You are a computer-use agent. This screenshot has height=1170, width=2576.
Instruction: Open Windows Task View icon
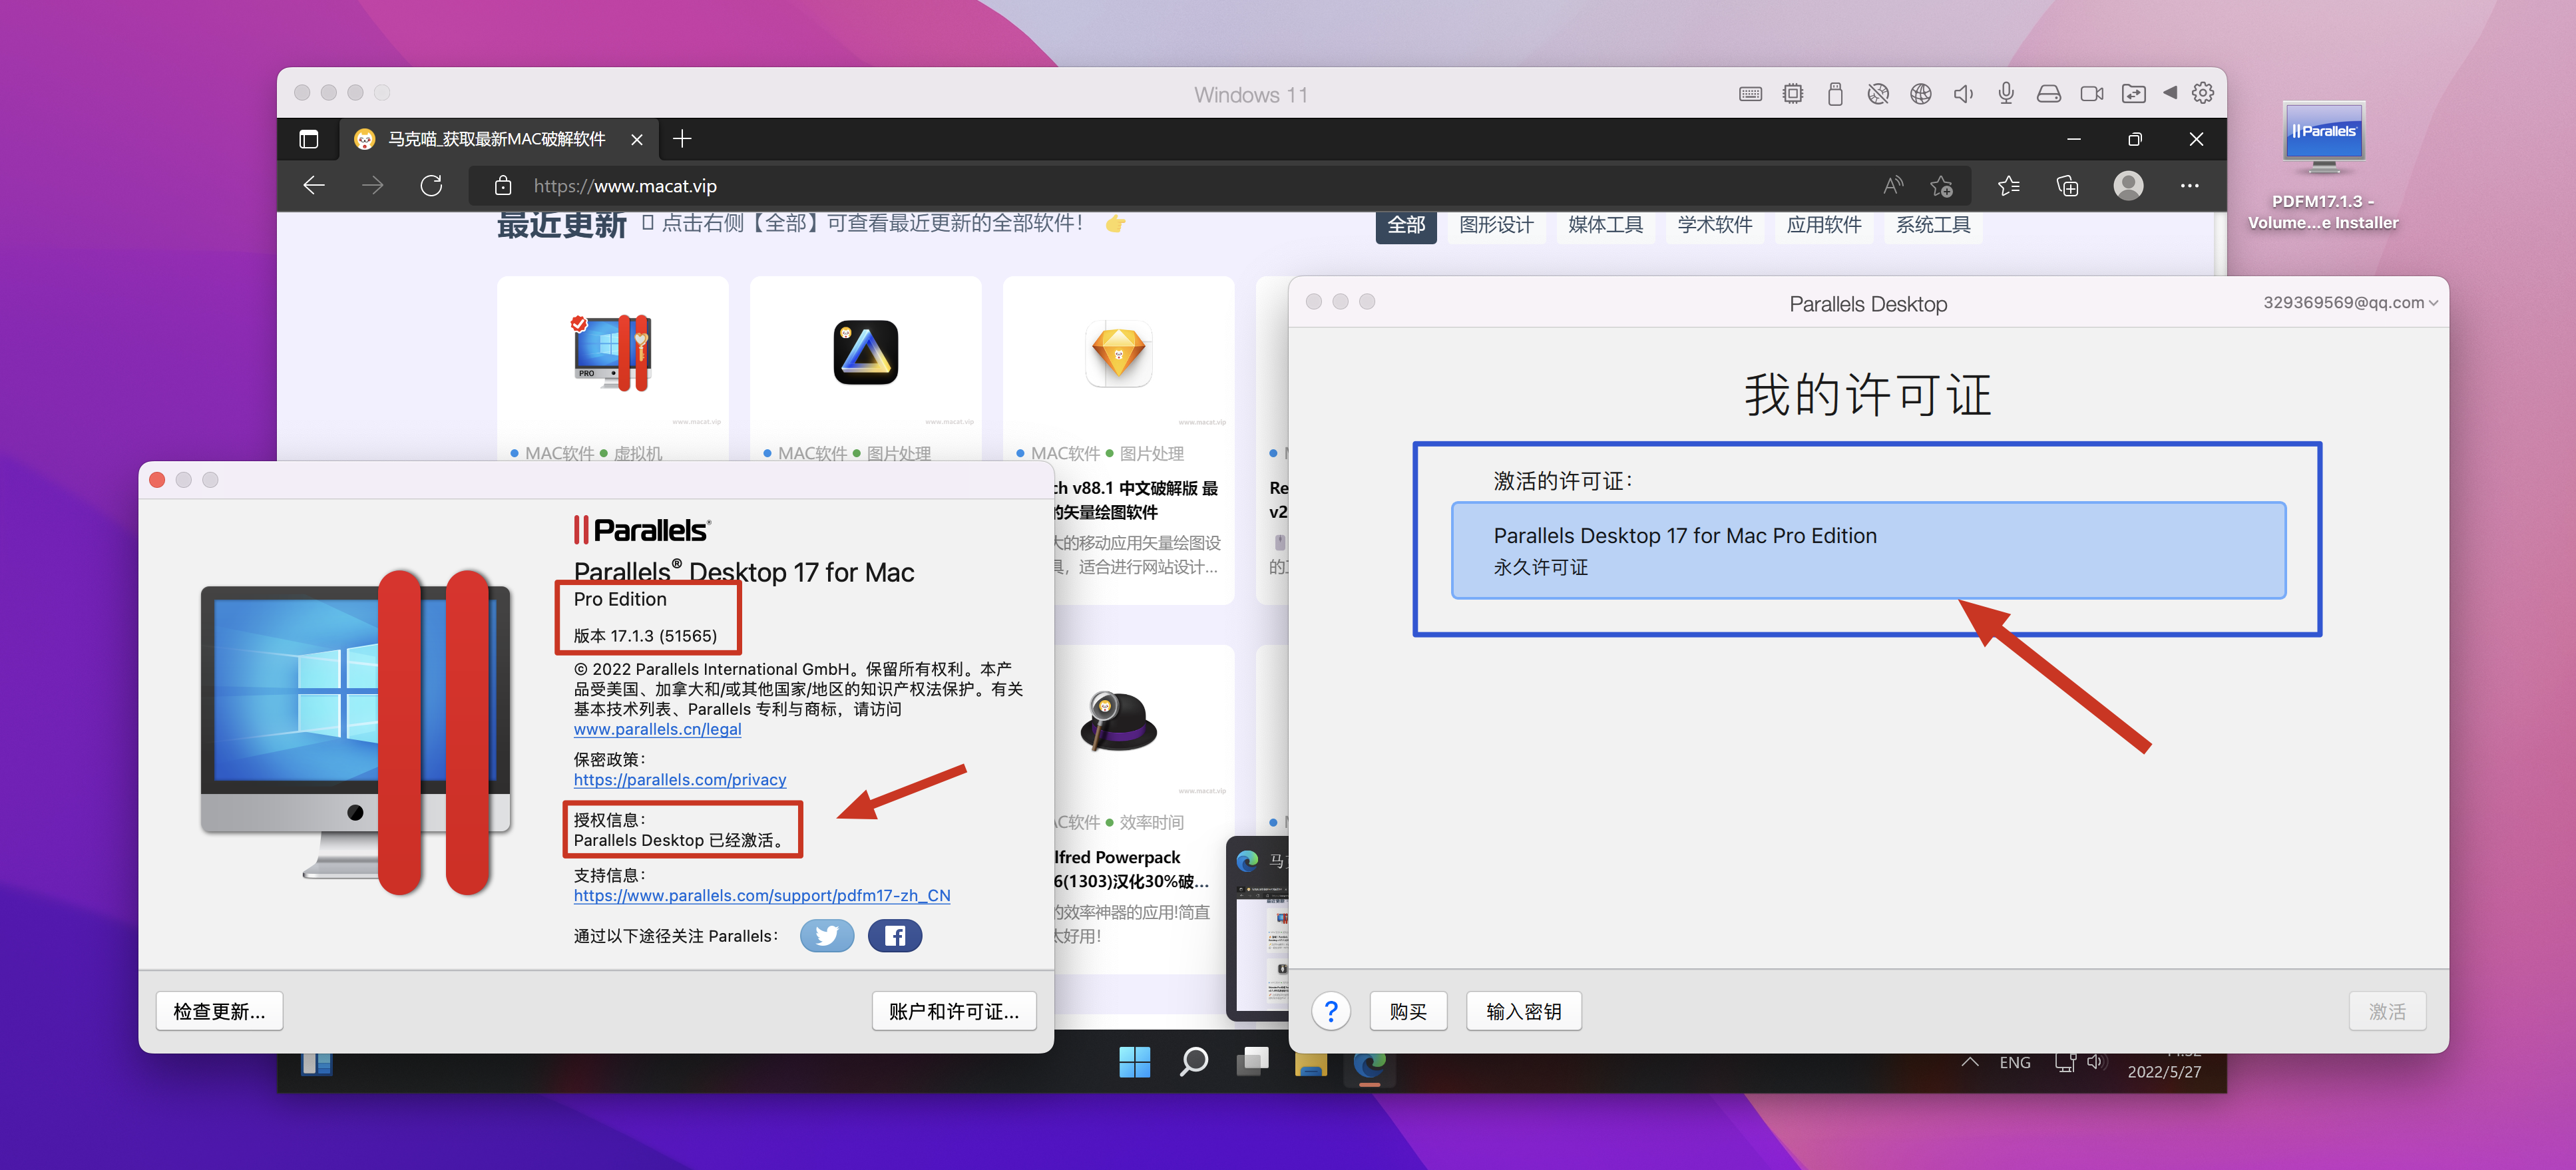[1252, 1061]
